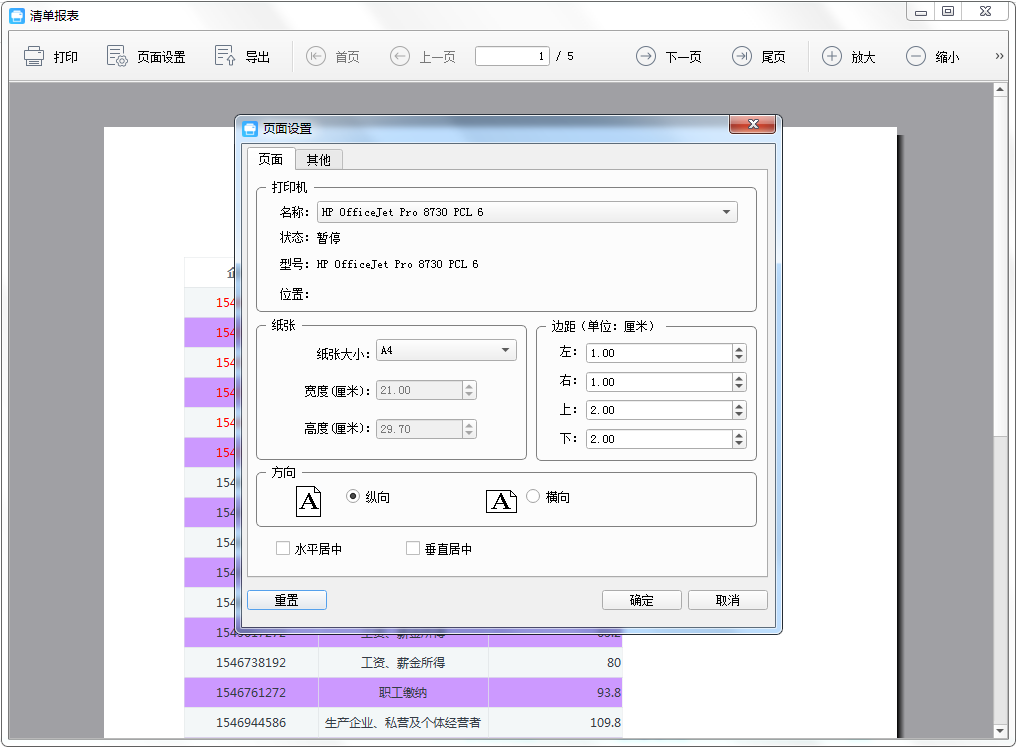The image size is (1016, 747).
Task: Expand the toolbar overflow chevron
Action: [x=999, y=57]
